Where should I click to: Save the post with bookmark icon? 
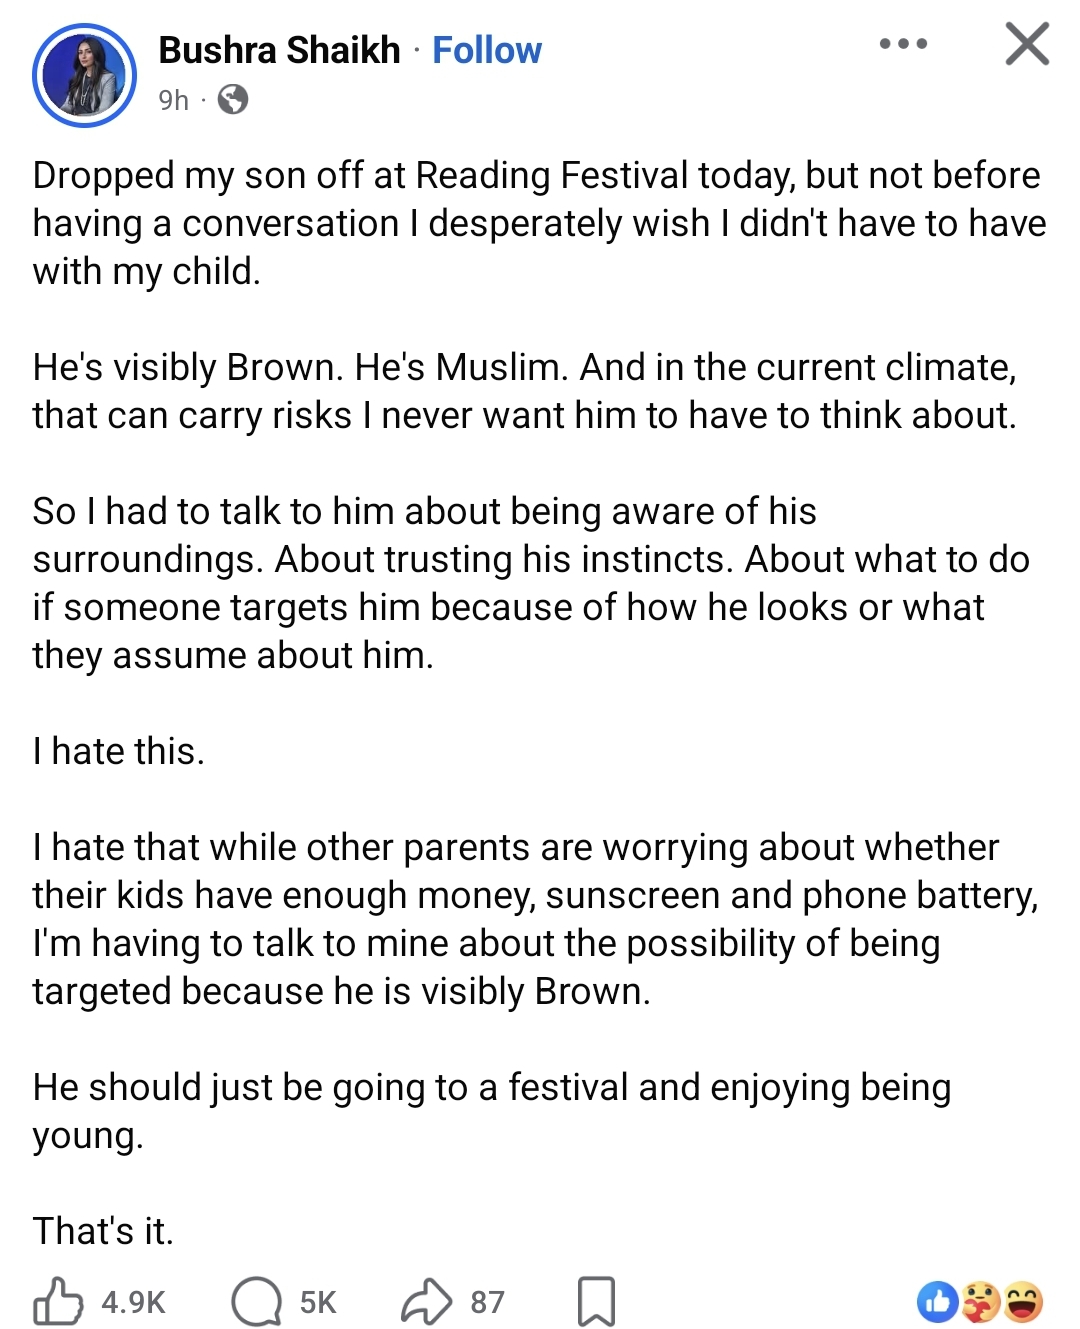(x=596, y=1301)
